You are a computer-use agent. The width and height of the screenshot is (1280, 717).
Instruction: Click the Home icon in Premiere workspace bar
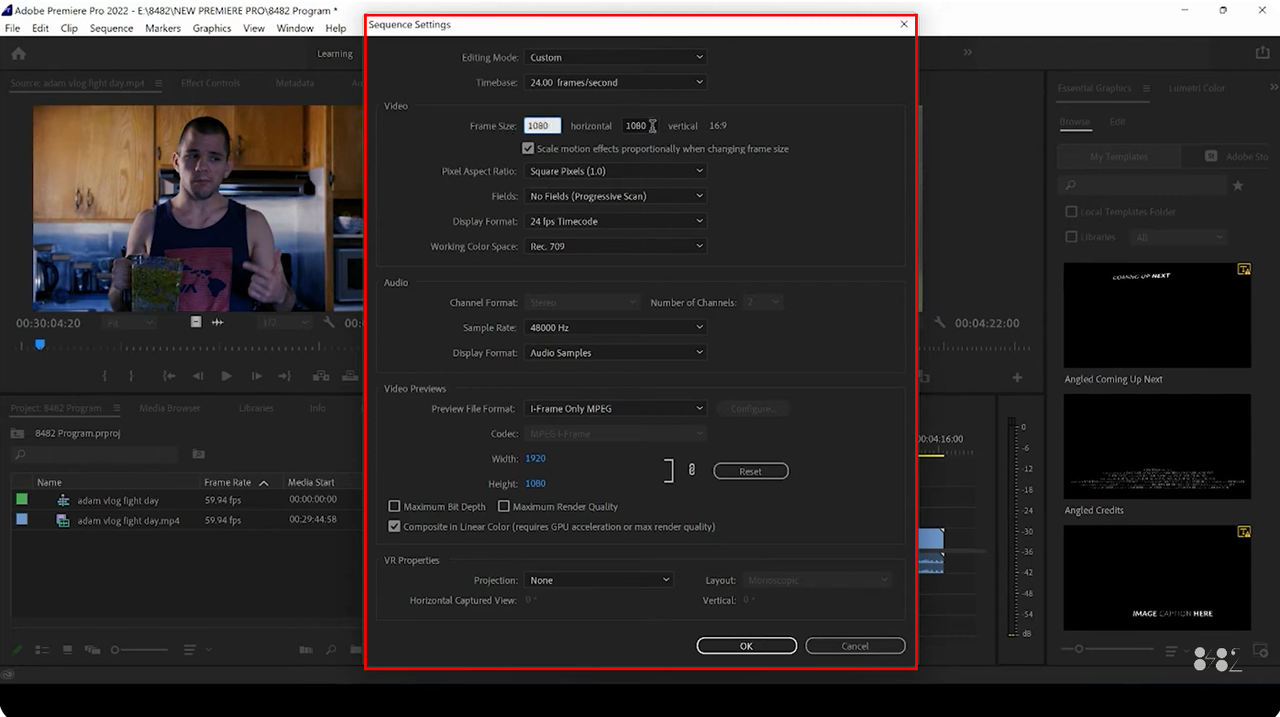coord(18,53)
